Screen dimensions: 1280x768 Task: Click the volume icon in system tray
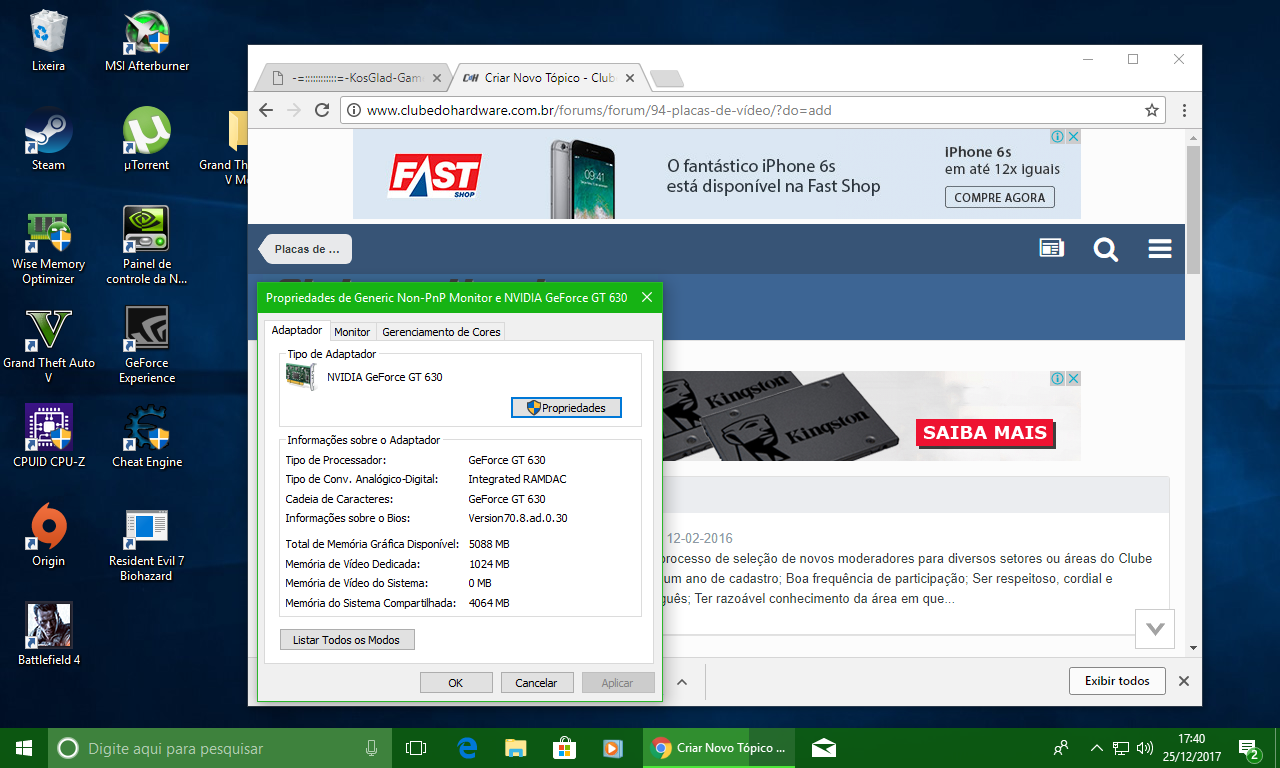(1145, 748)
